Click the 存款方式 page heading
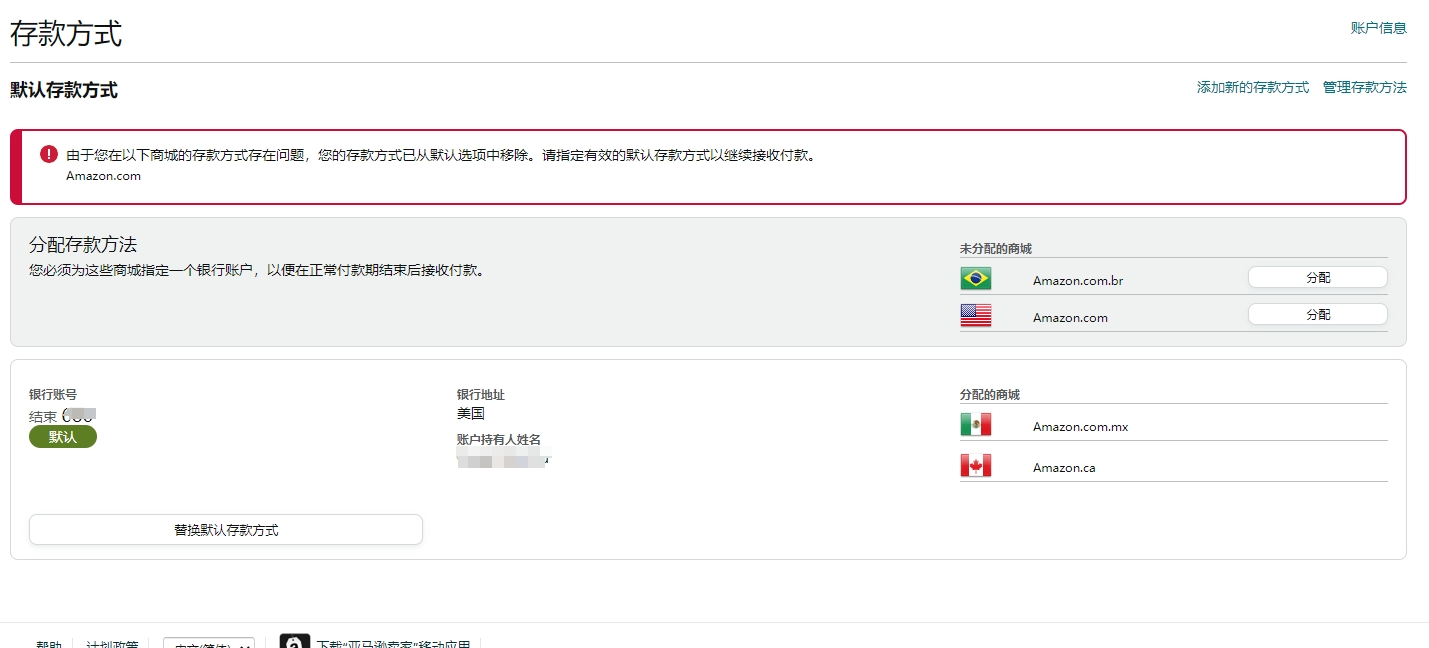 pos(66,34)
